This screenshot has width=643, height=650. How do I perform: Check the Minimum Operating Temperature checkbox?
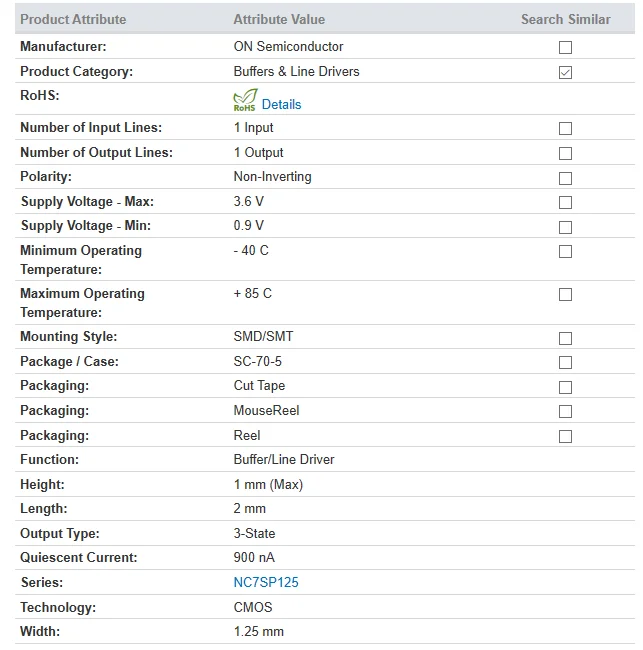pyautogui.click(x=565, y=251)
